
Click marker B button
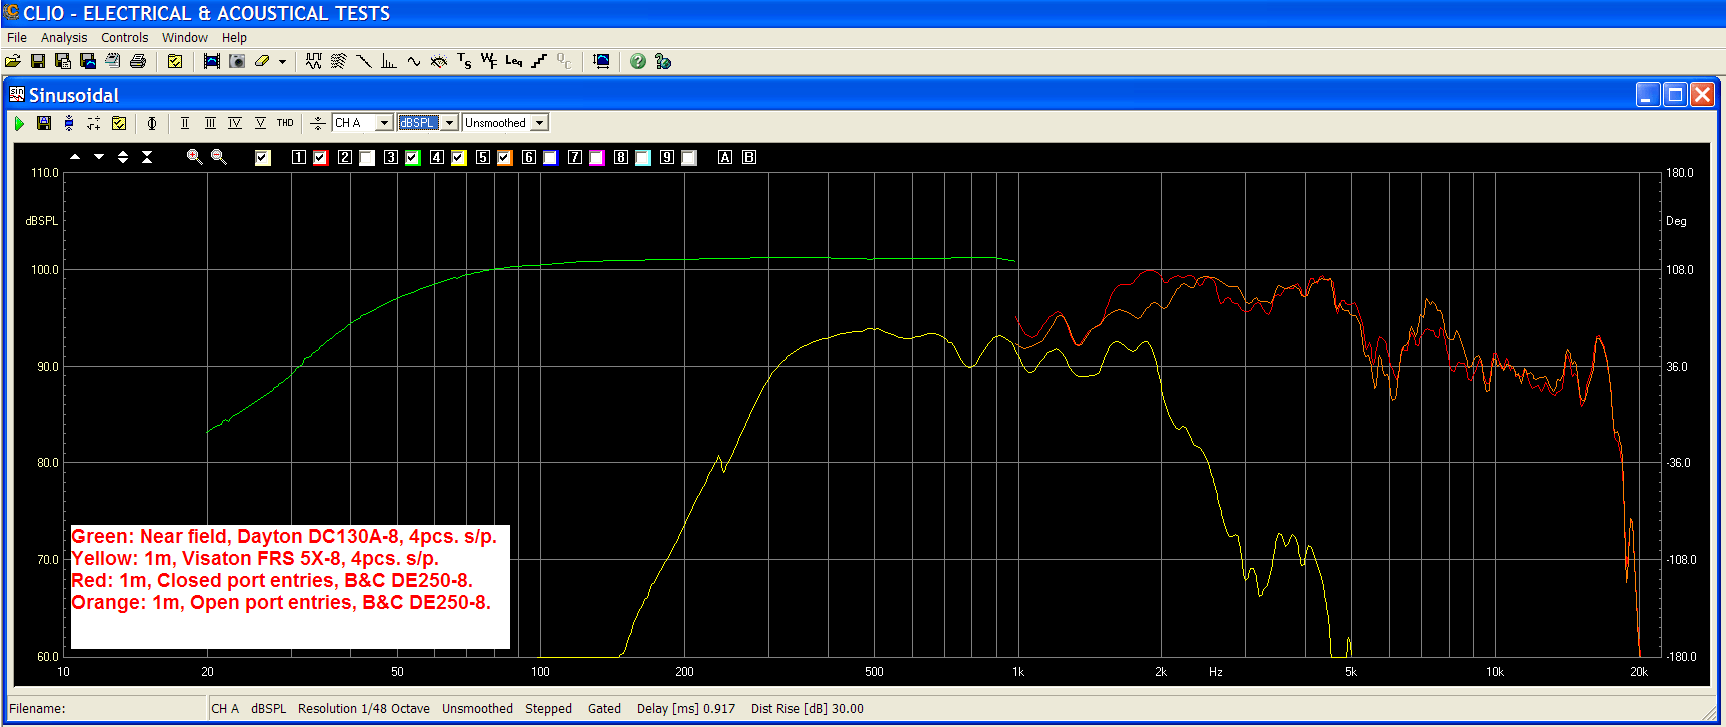pos(749,157)
